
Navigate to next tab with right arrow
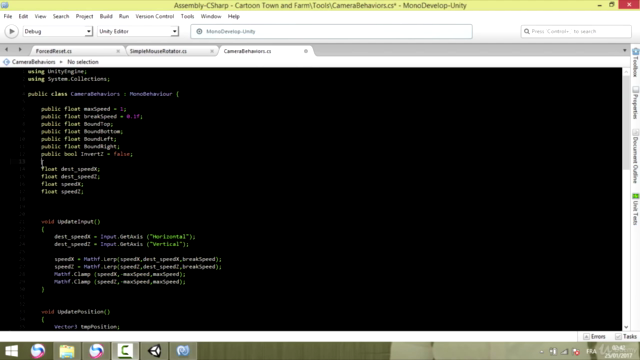pos(20,49)
